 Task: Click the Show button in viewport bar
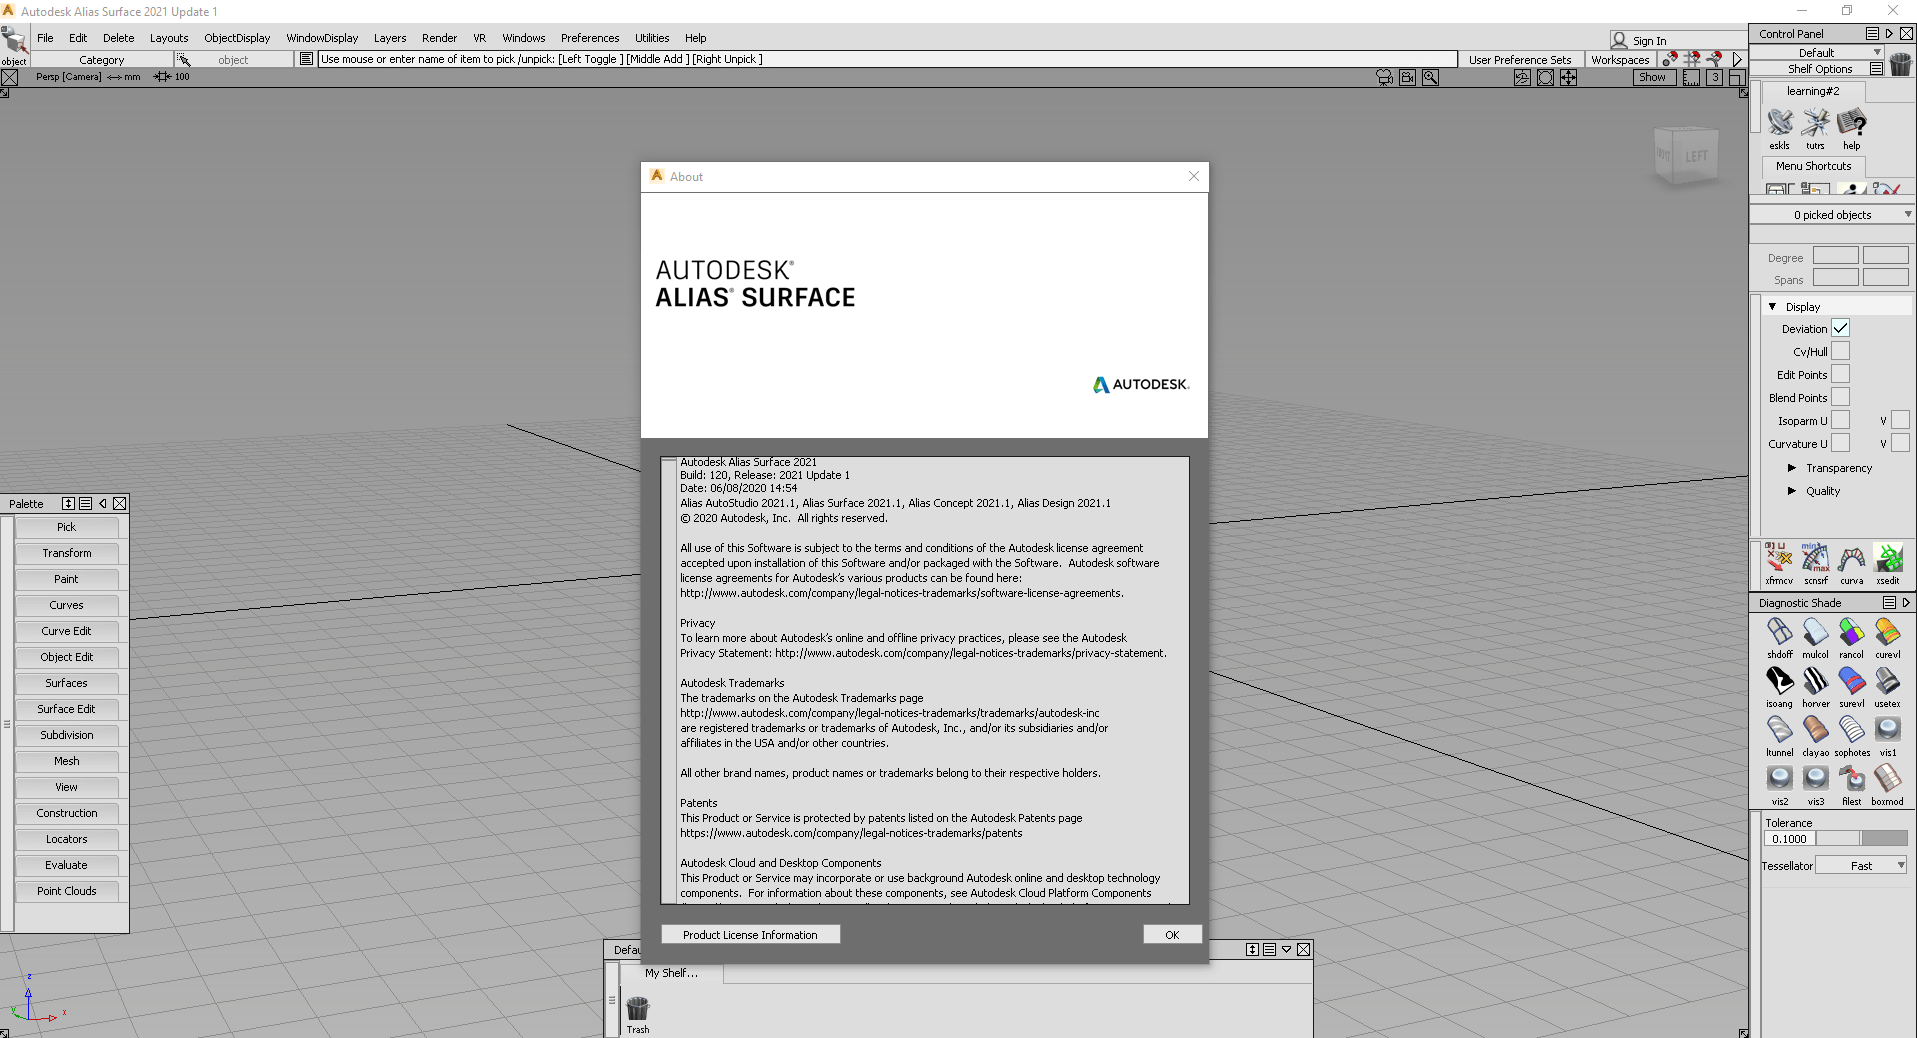(1653, 77)
